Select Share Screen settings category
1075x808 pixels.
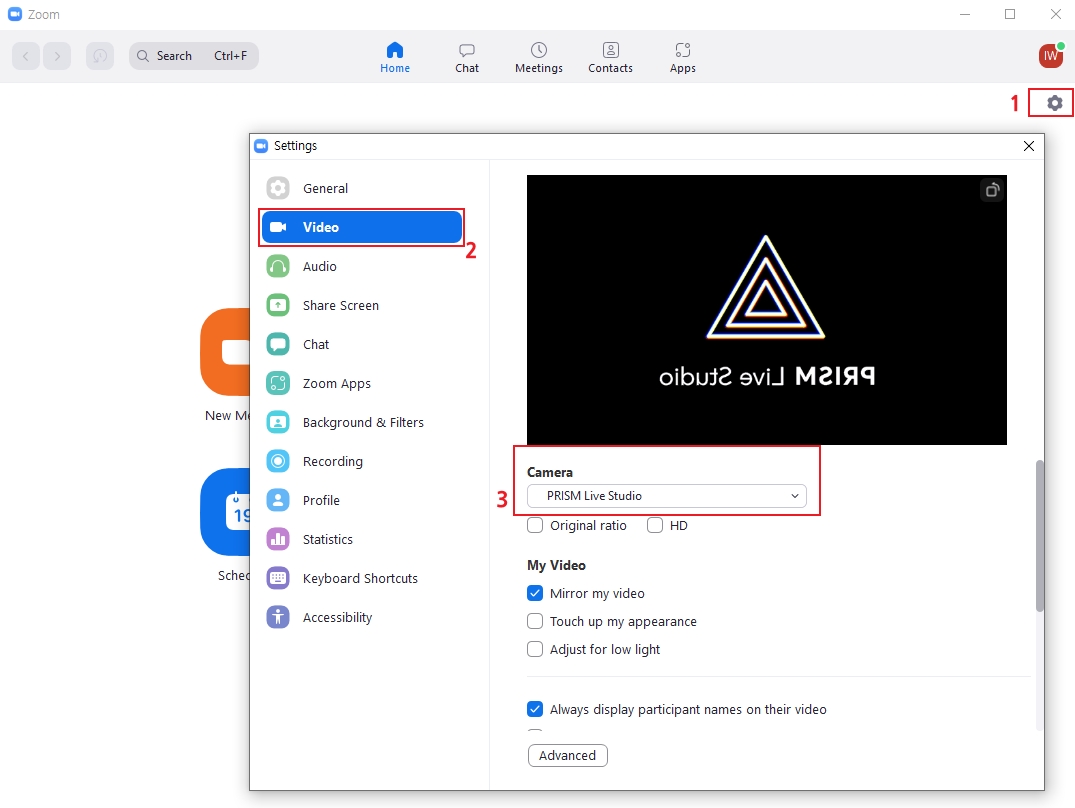(x=361, y=305)
